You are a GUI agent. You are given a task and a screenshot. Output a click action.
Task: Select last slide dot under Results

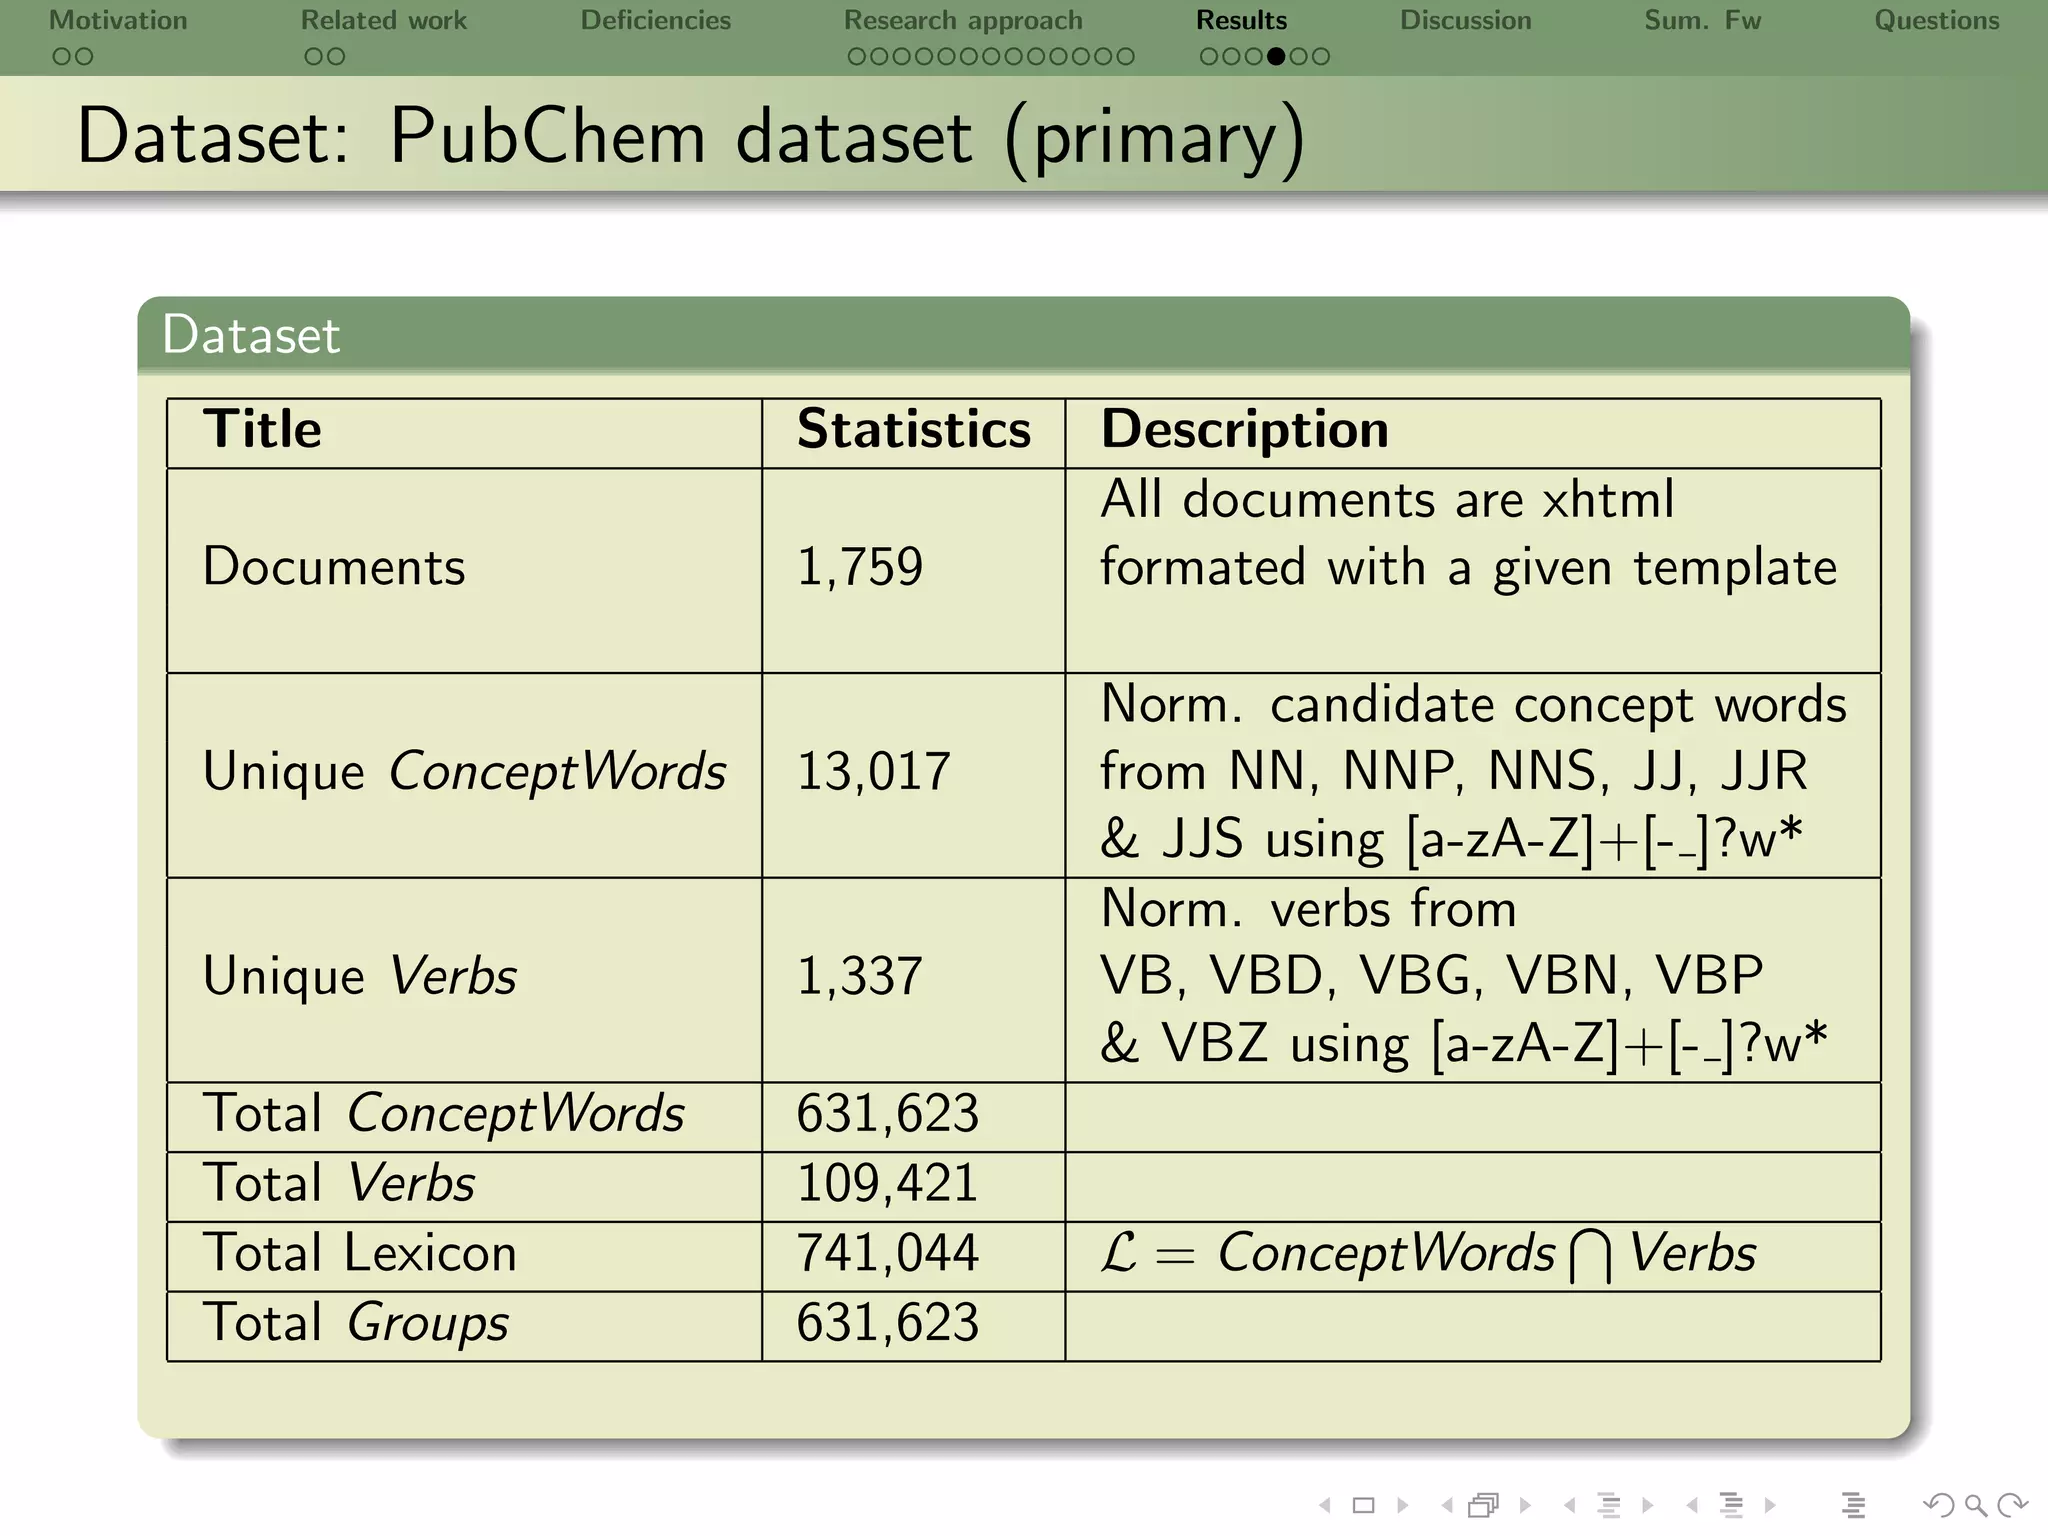(x=1321, y=57)
